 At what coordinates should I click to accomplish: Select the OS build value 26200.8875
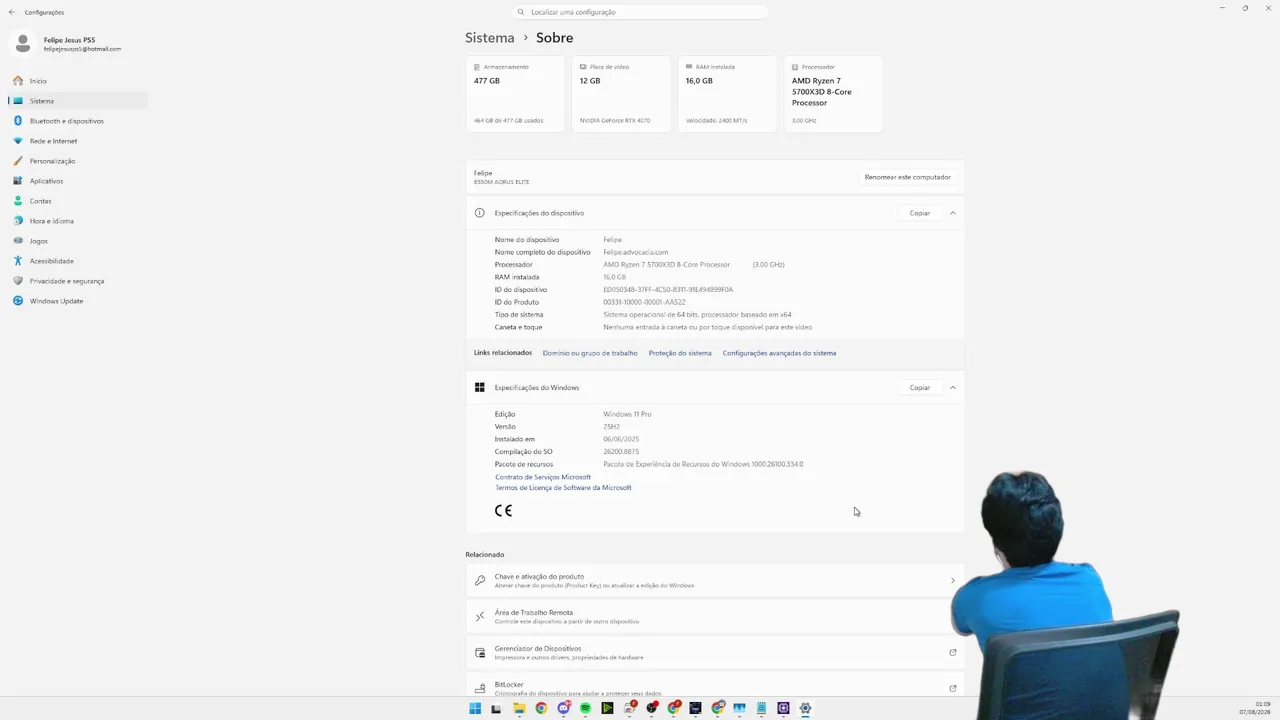coord(621,452)
